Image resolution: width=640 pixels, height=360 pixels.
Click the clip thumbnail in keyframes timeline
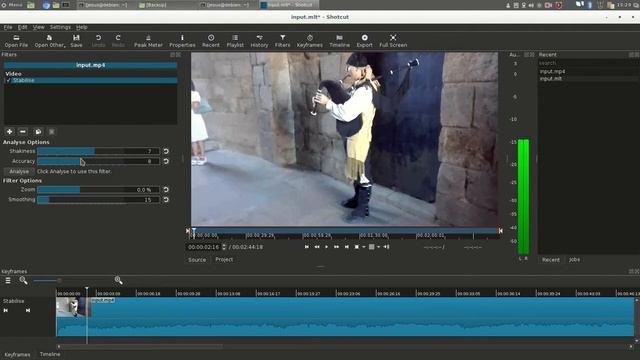(73, 307)
